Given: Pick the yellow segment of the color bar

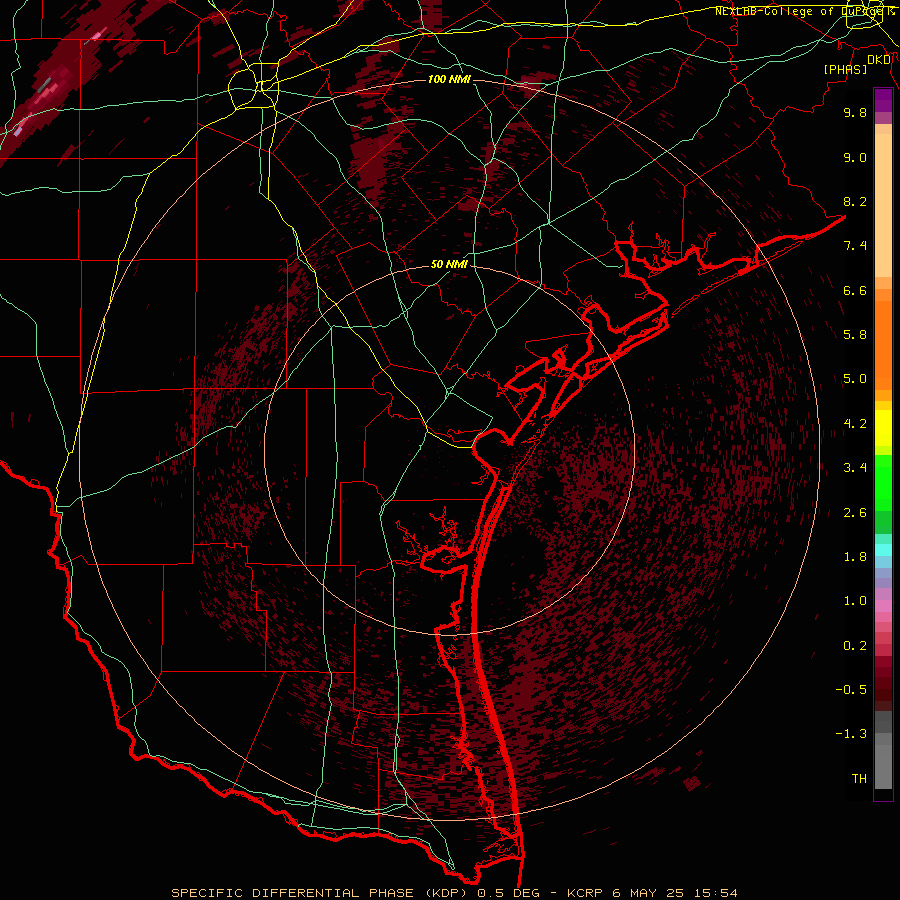Looking at the screenshot, I should pos(883,428).
